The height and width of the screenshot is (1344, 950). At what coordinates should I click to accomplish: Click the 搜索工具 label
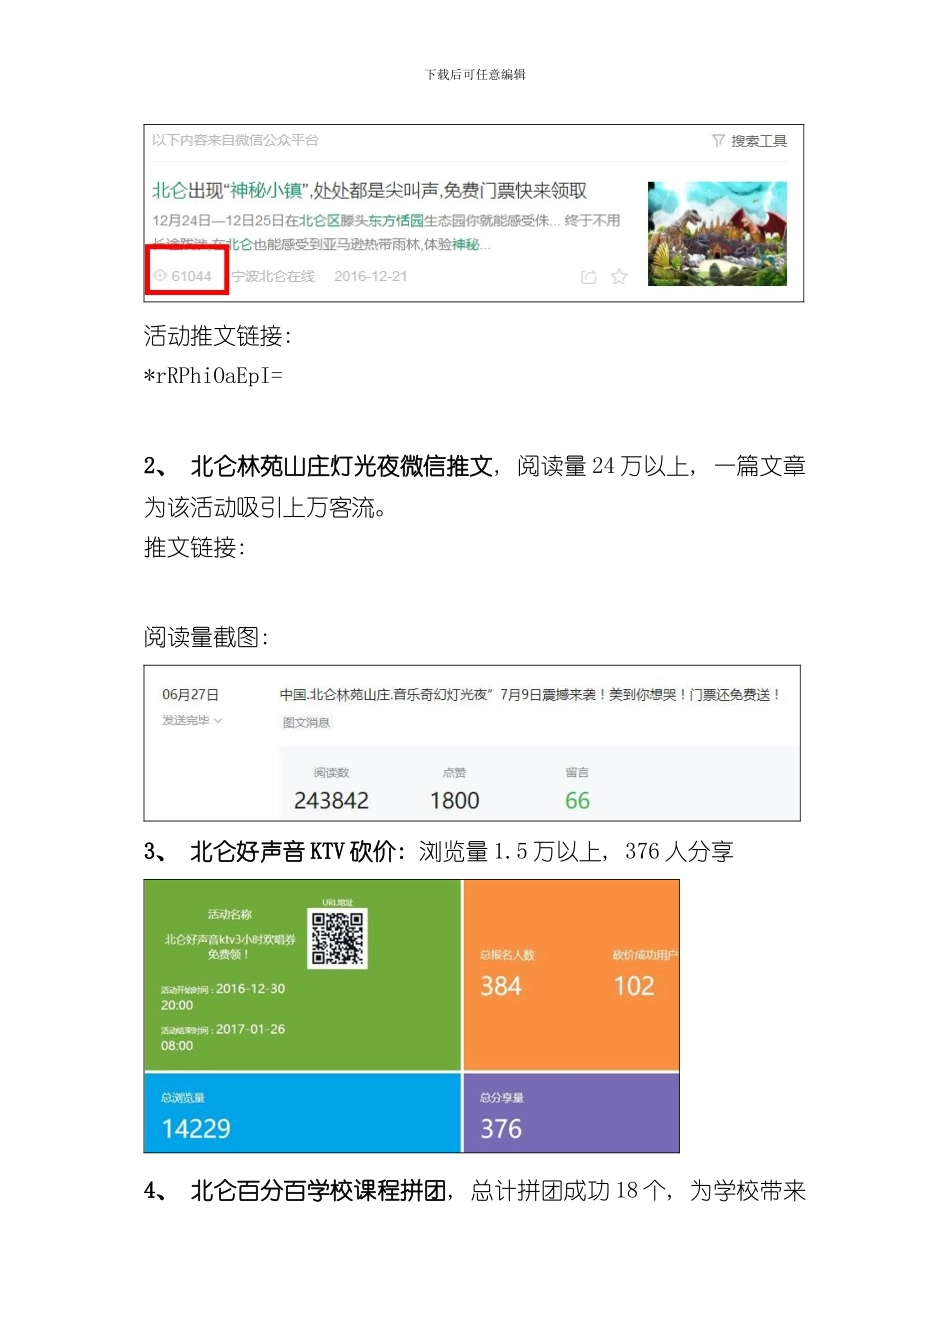coord(759,141)
